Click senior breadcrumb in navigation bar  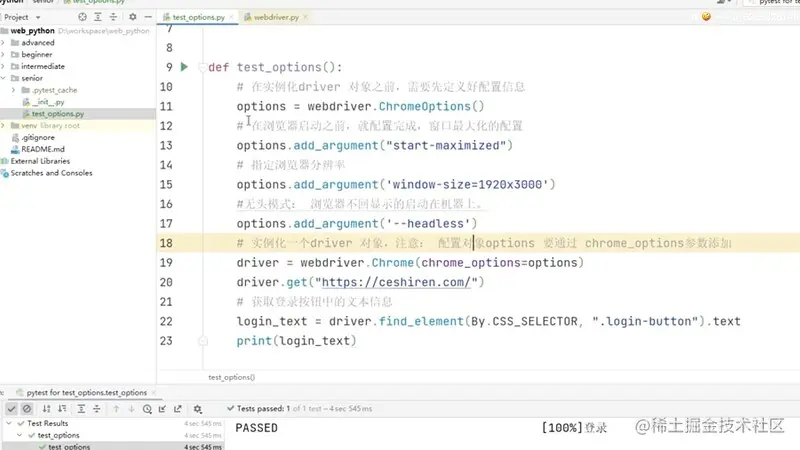pos(43,2)
